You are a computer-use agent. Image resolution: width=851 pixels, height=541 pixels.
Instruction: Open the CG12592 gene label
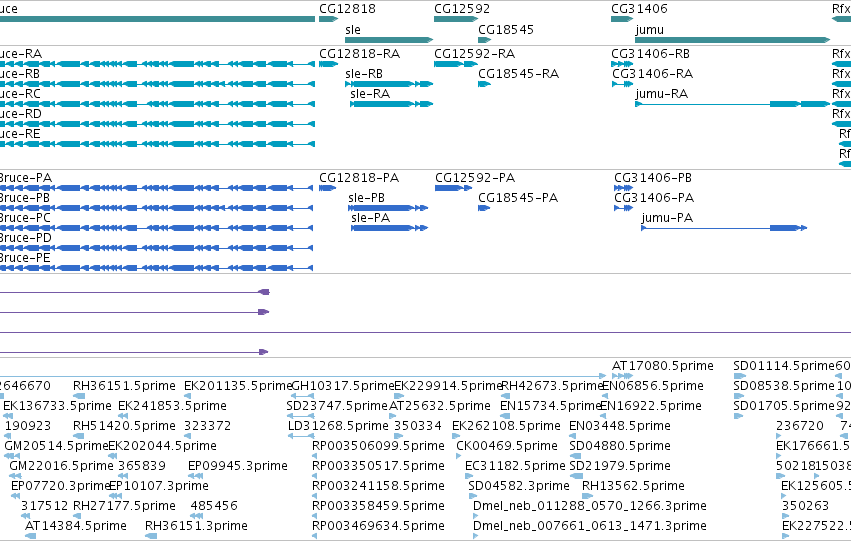tap(462, 9)
